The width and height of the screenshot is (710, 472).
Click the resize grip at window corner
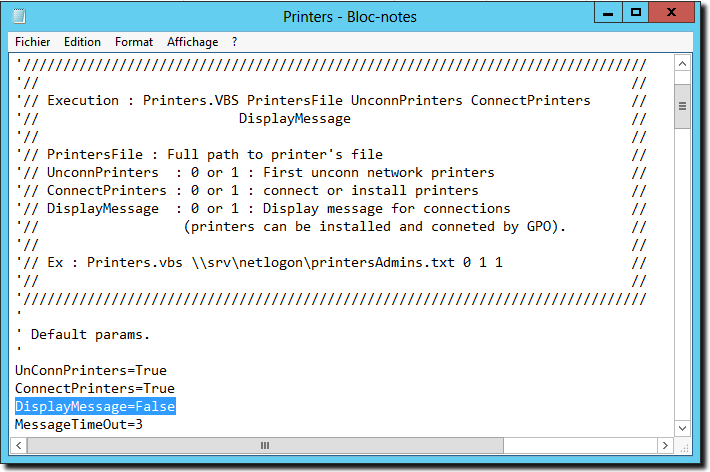684,448
